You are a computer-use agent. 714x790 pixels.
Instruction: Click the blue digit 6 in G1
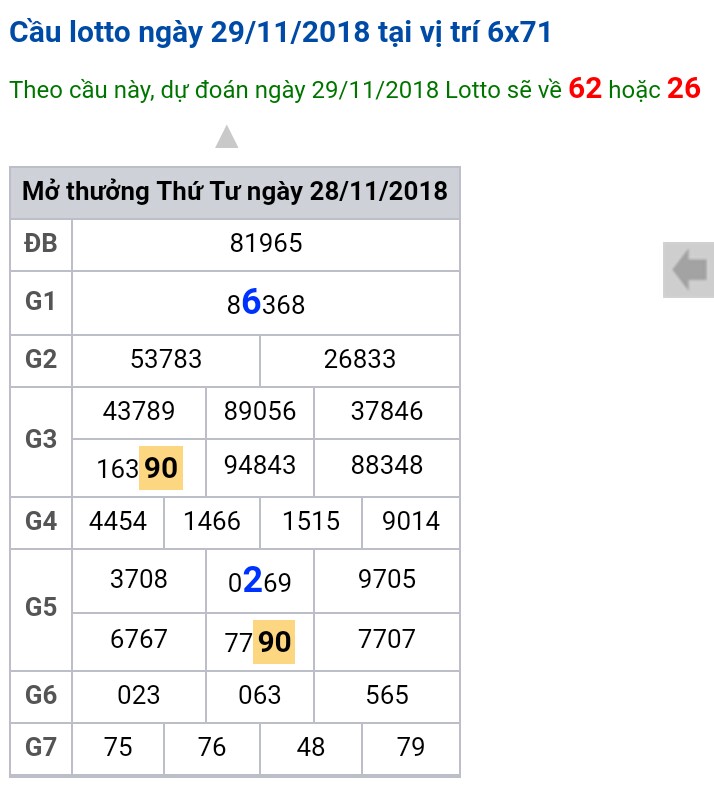tap(251, 302)
